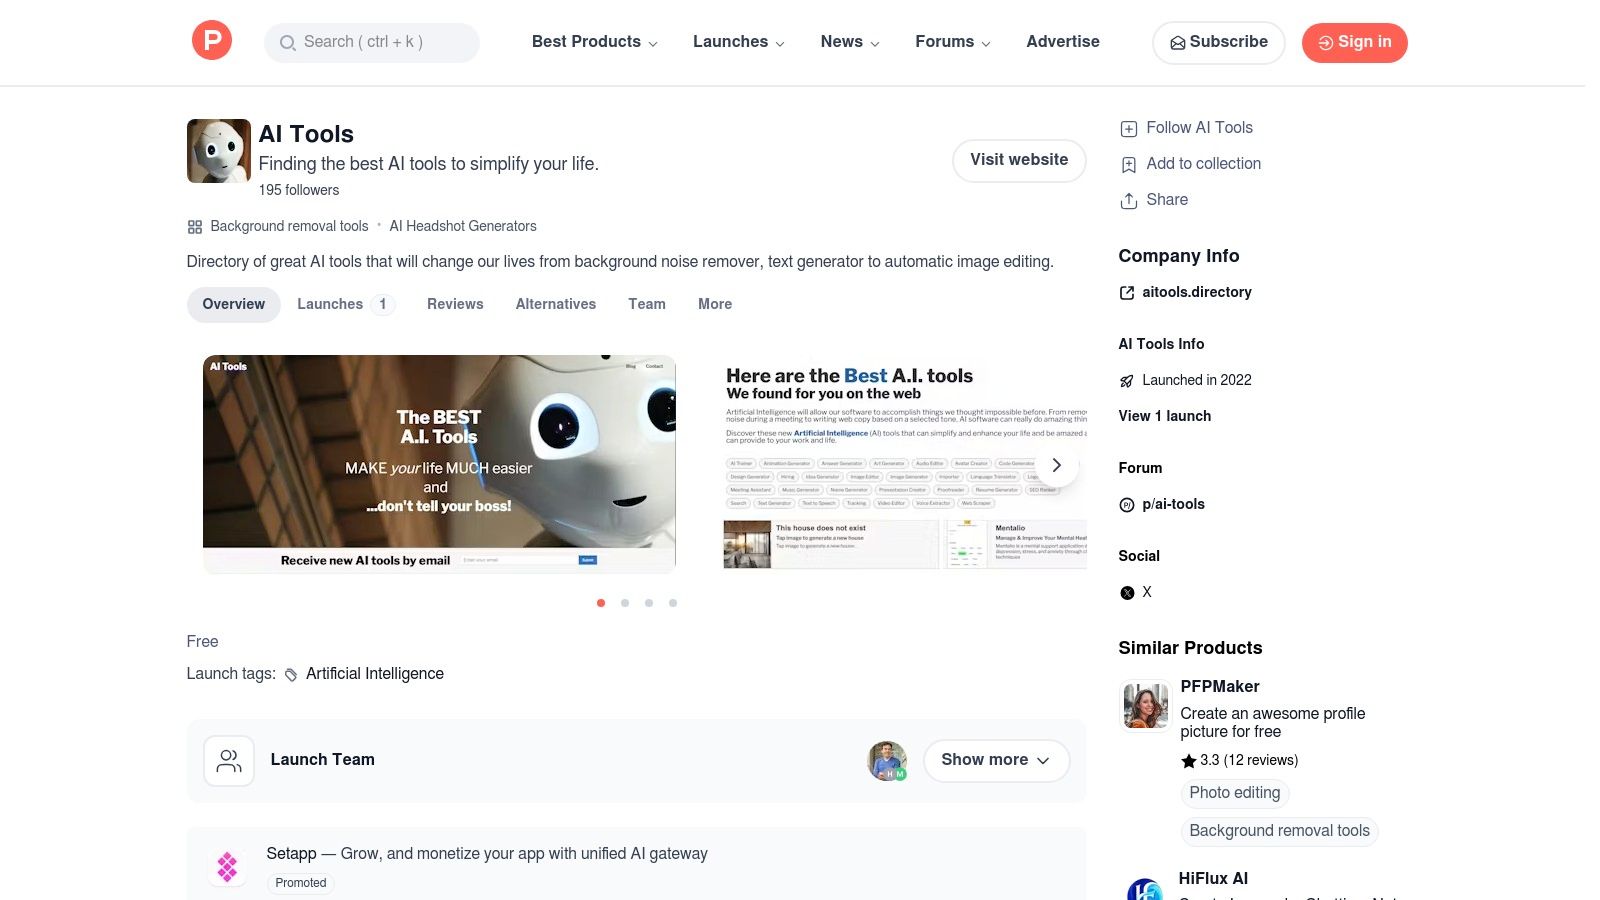Switch to the Team tab
This screenshot has width=1600, height=900.
(647, 304)
